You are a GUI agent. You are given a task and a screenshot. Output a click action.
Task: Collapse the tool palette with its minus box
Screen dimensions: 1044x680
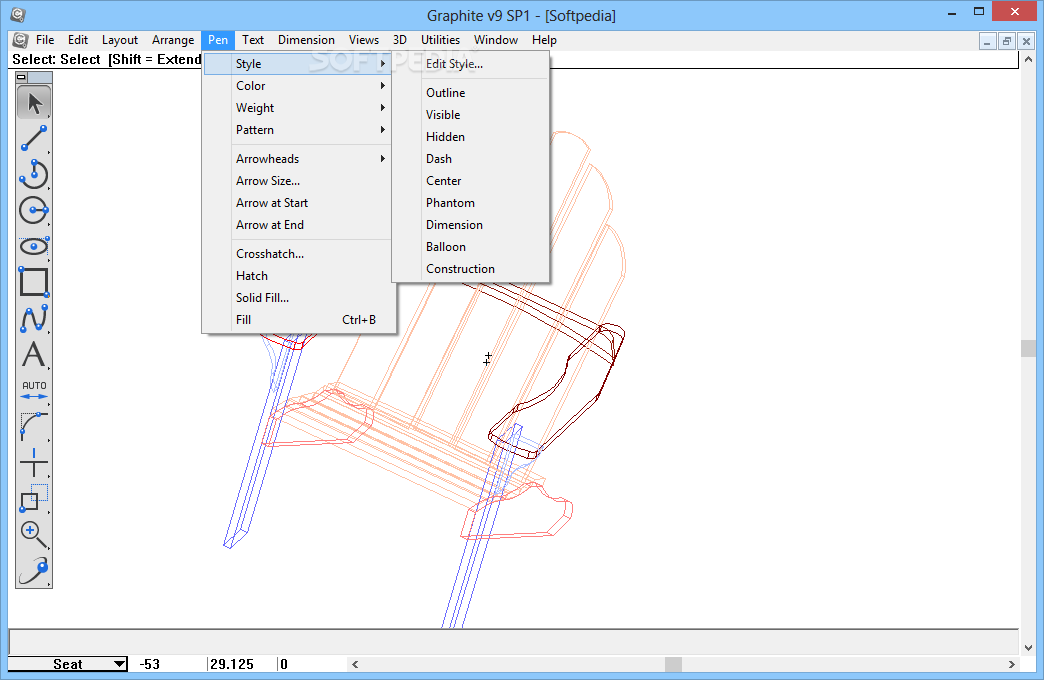point(21,77)
